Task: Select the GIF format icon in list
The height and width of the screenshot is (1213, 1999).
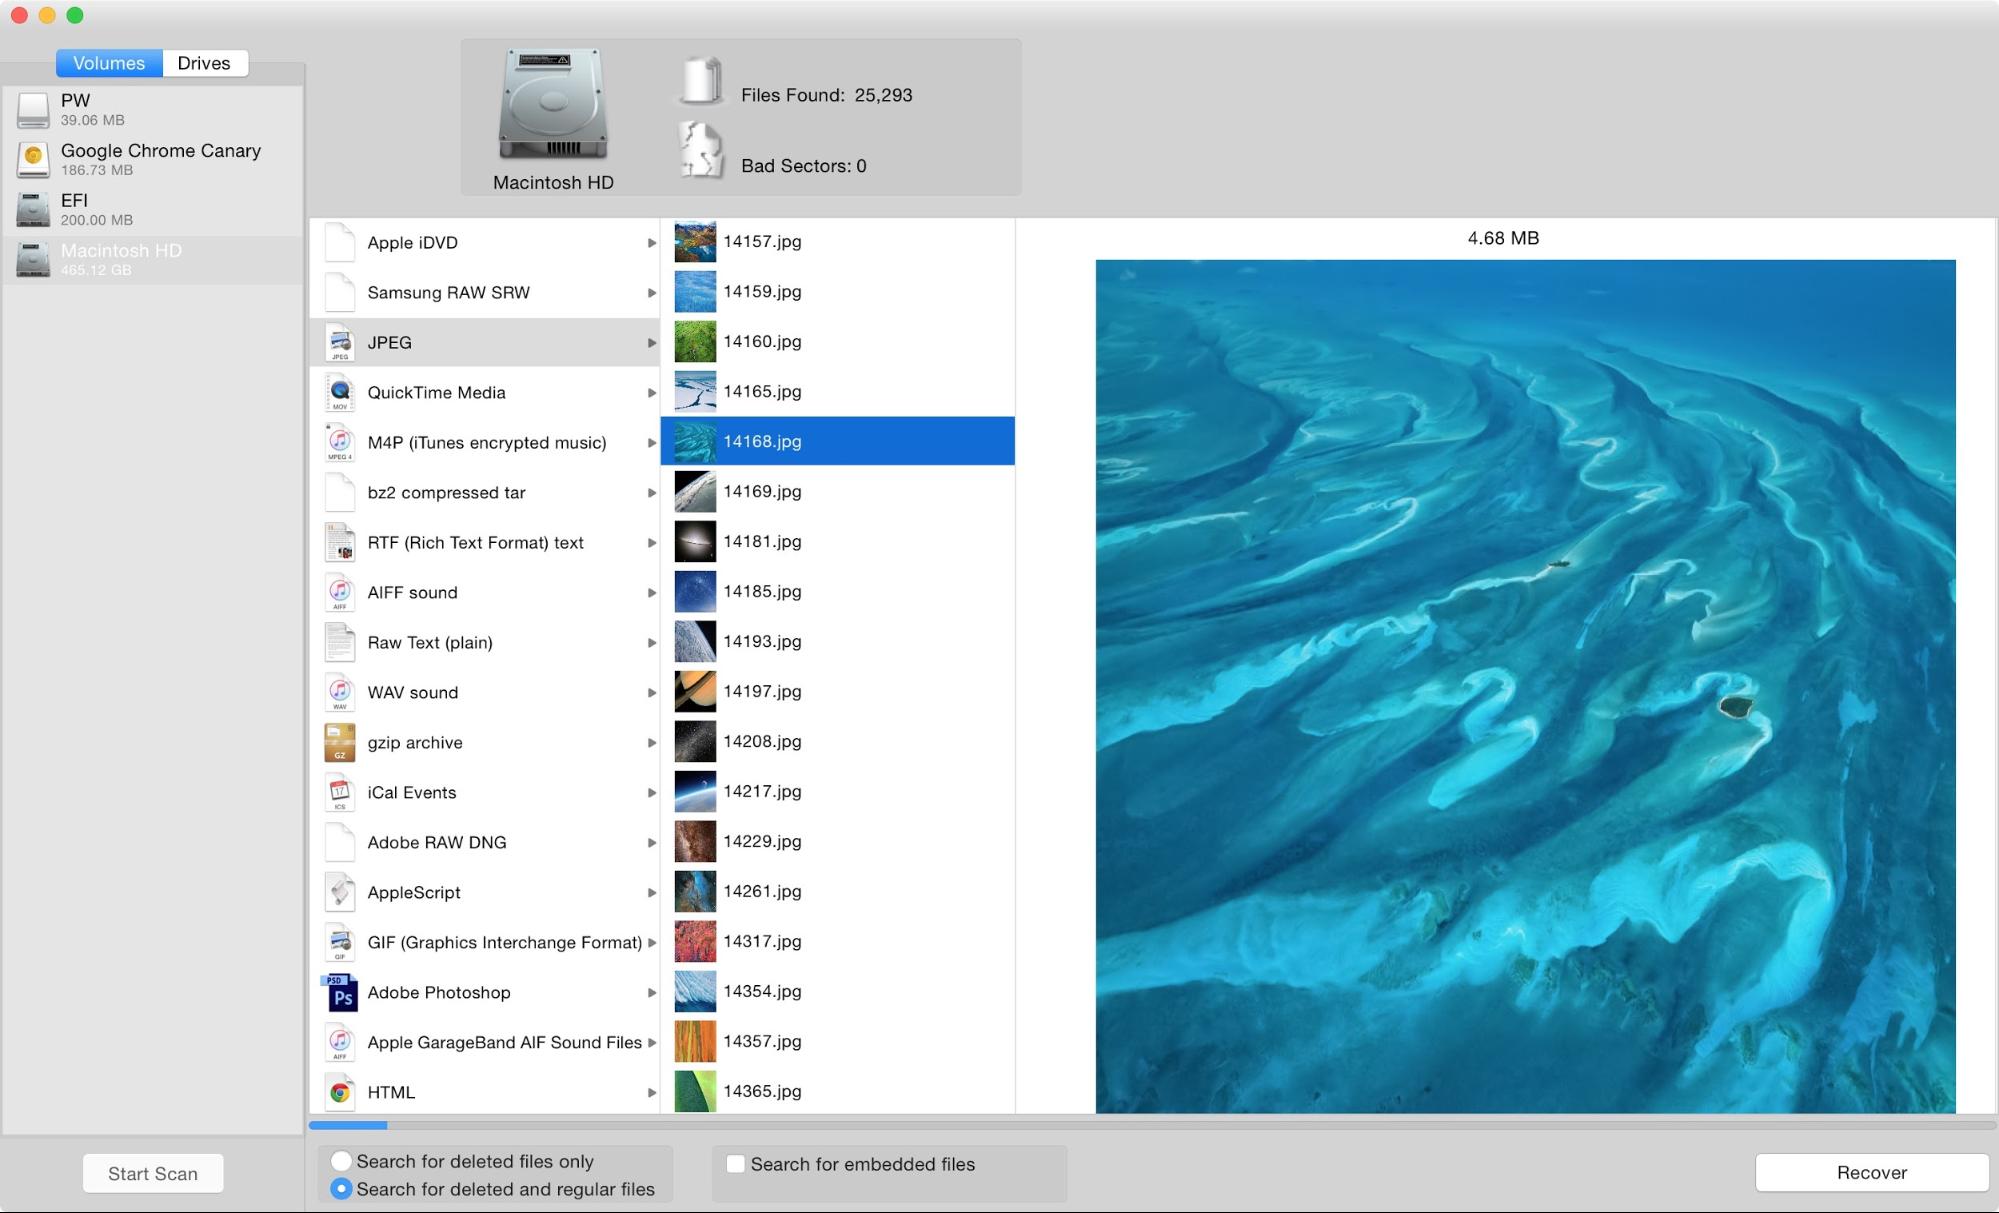Action: click(340, 942)
